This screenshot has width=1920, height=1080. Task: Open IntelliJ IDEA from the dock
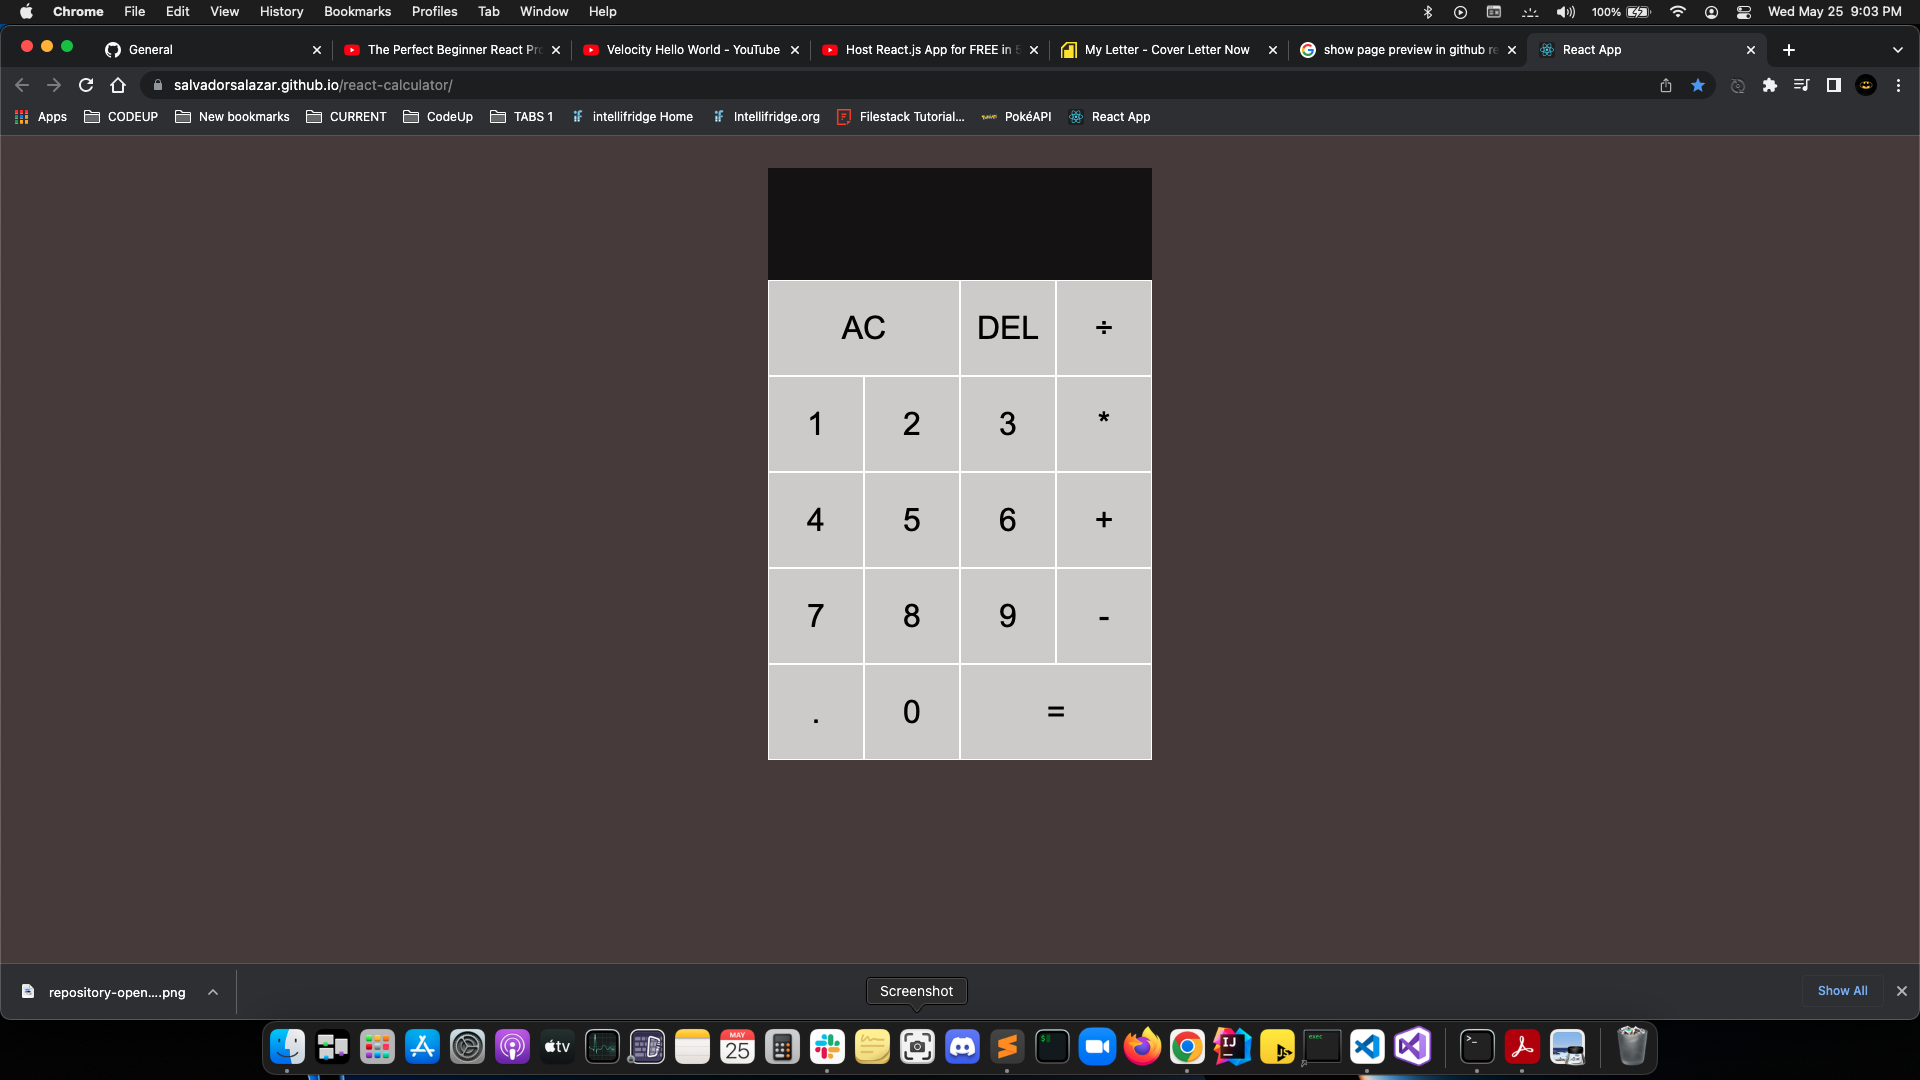pyautogui.click(x=1232, y=1047)
